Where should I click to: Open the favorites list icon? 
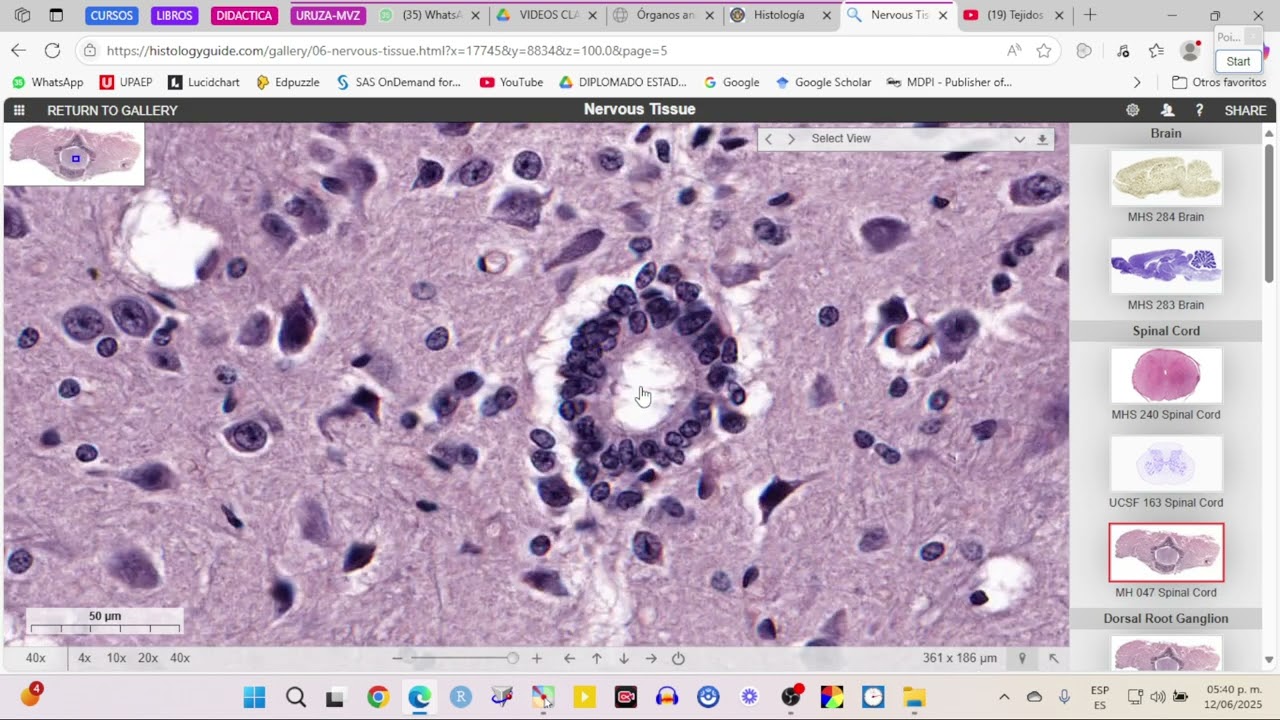click(x=1157, y=51)
